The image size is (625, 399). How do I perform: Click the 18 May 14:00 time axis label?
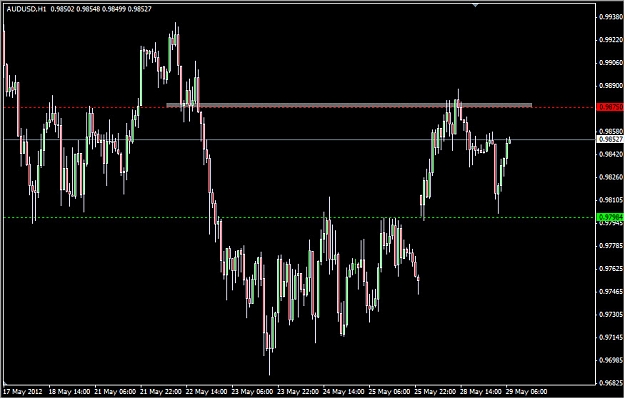coord(70,391)
